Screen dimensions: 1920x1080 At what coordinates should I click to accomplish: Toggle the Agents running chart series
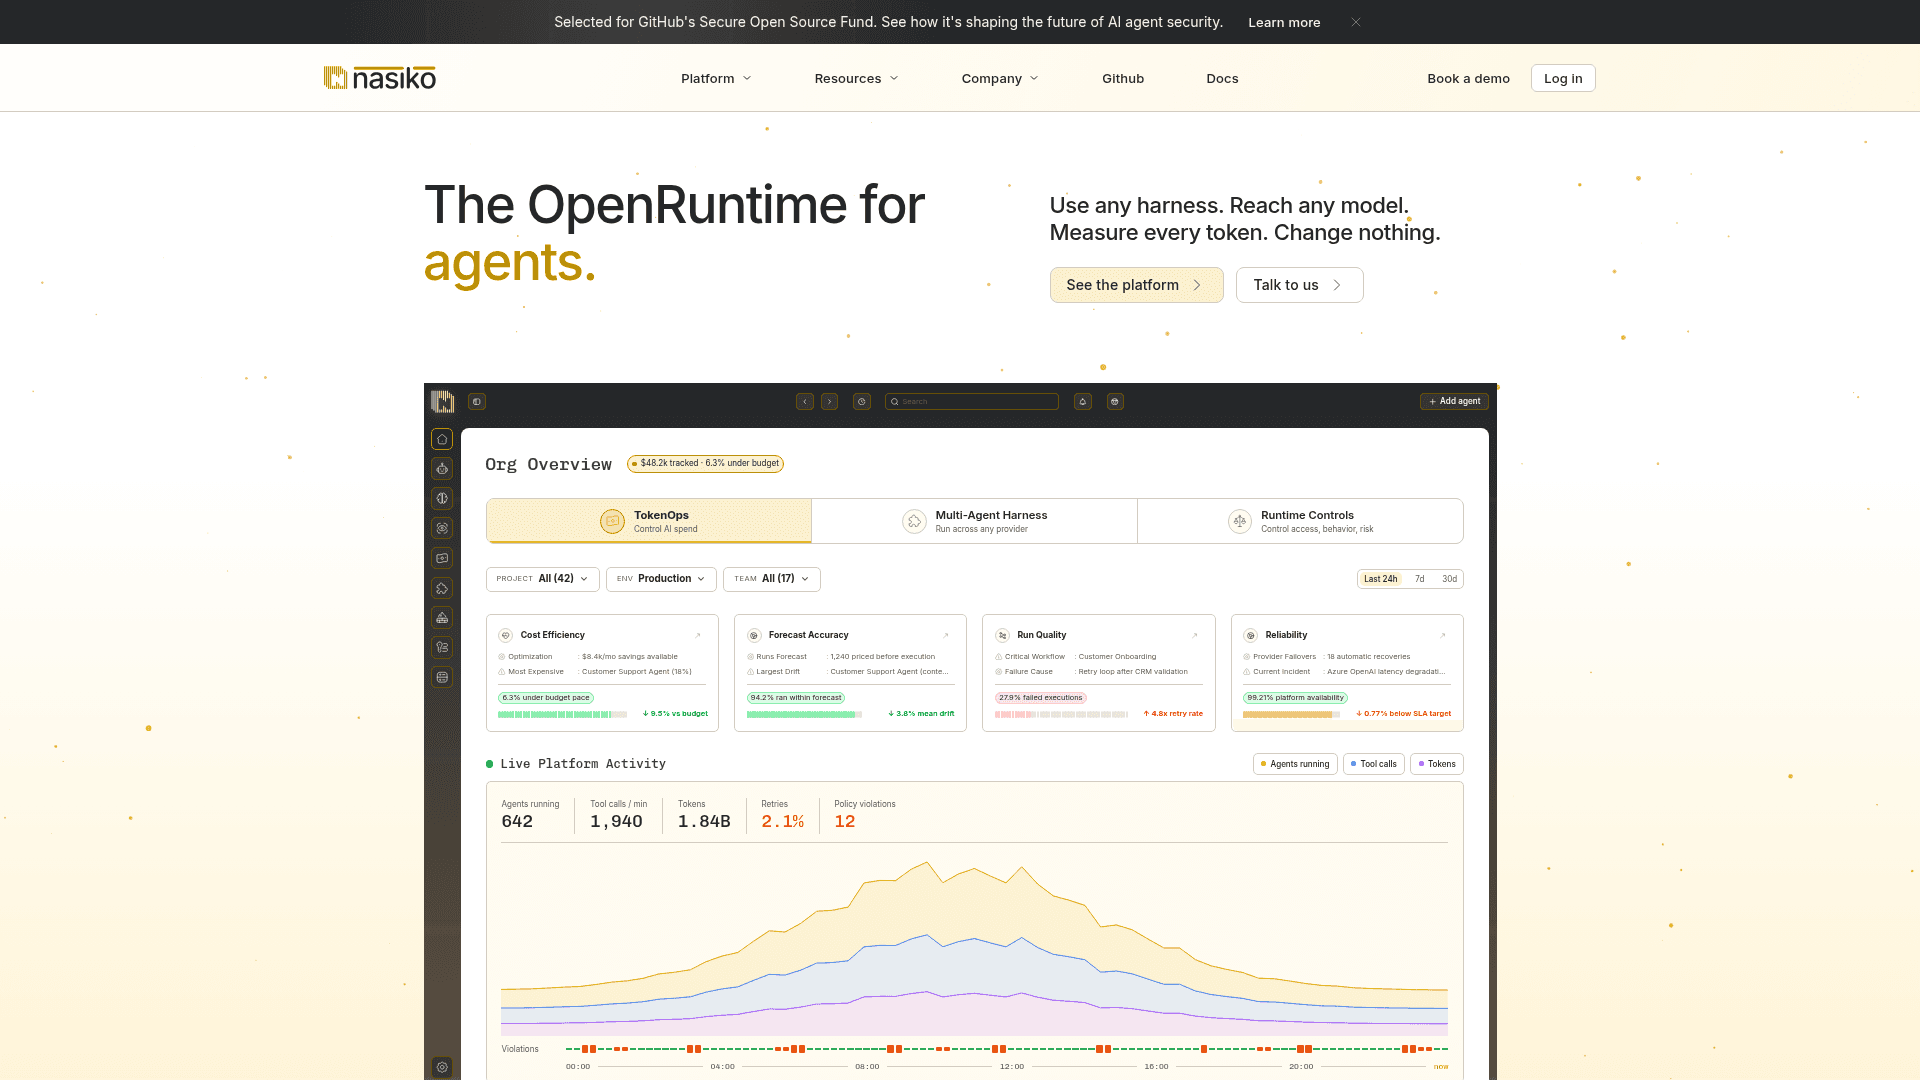tap(1295, 764)
